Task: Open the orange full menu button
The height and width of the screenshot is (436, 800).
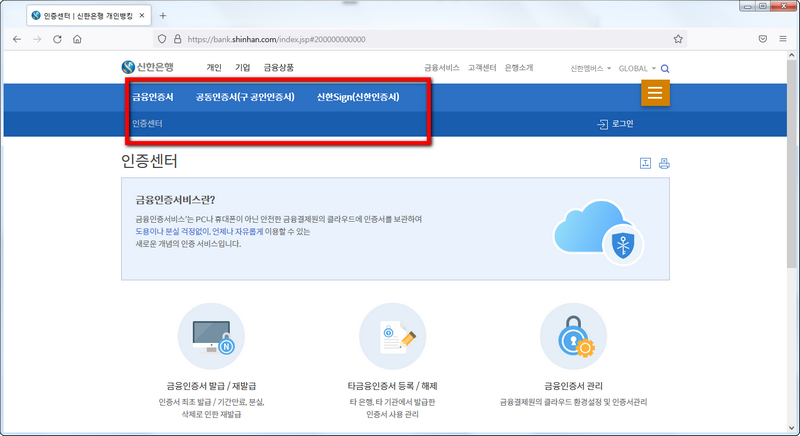Action: [655, 93]
